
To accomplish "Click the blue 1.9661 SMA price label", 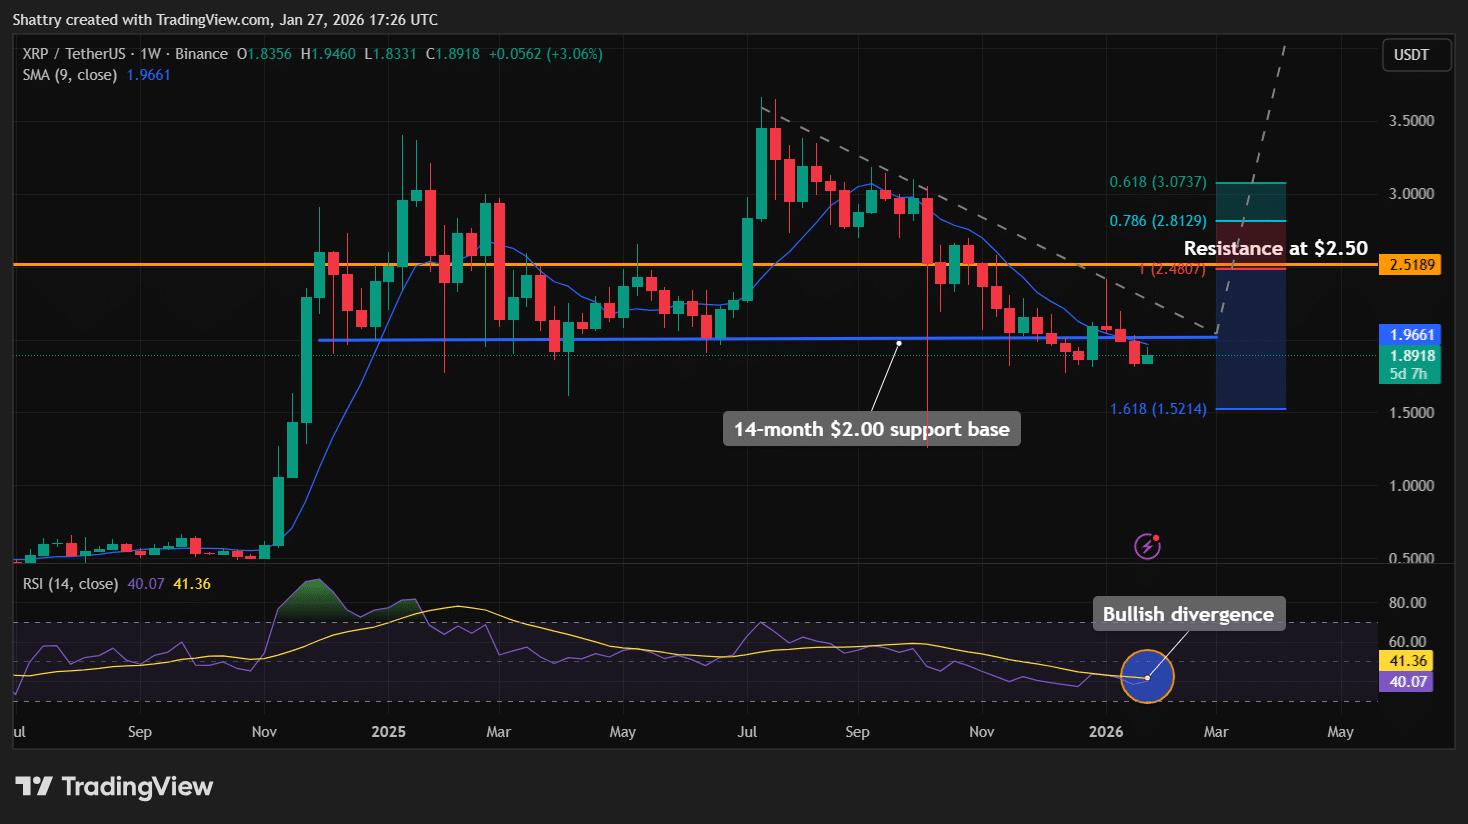I will click(1410, 335).
